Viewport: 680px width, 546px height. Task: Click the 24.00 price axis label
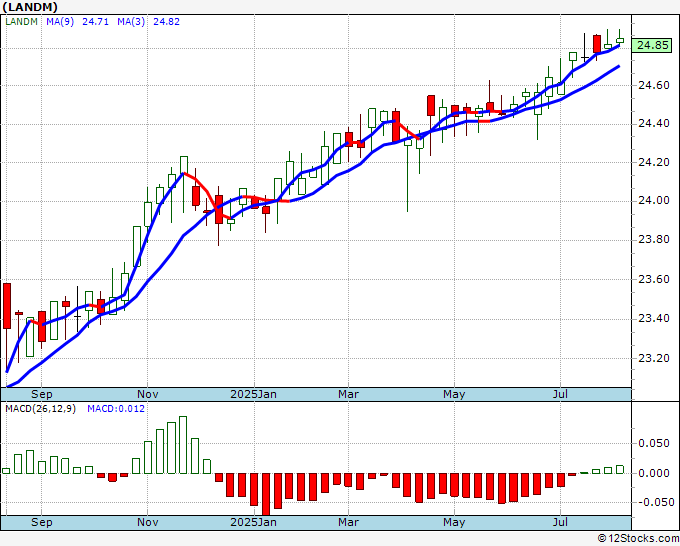click(x=654, y=201)
